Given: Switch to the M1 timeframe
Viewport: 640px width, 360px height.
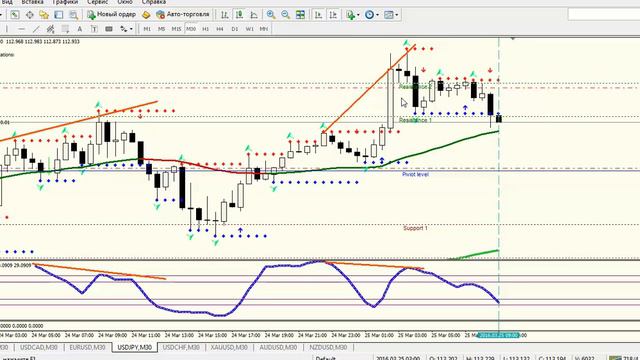Looking at the screenshot, I should pos(147,29).
